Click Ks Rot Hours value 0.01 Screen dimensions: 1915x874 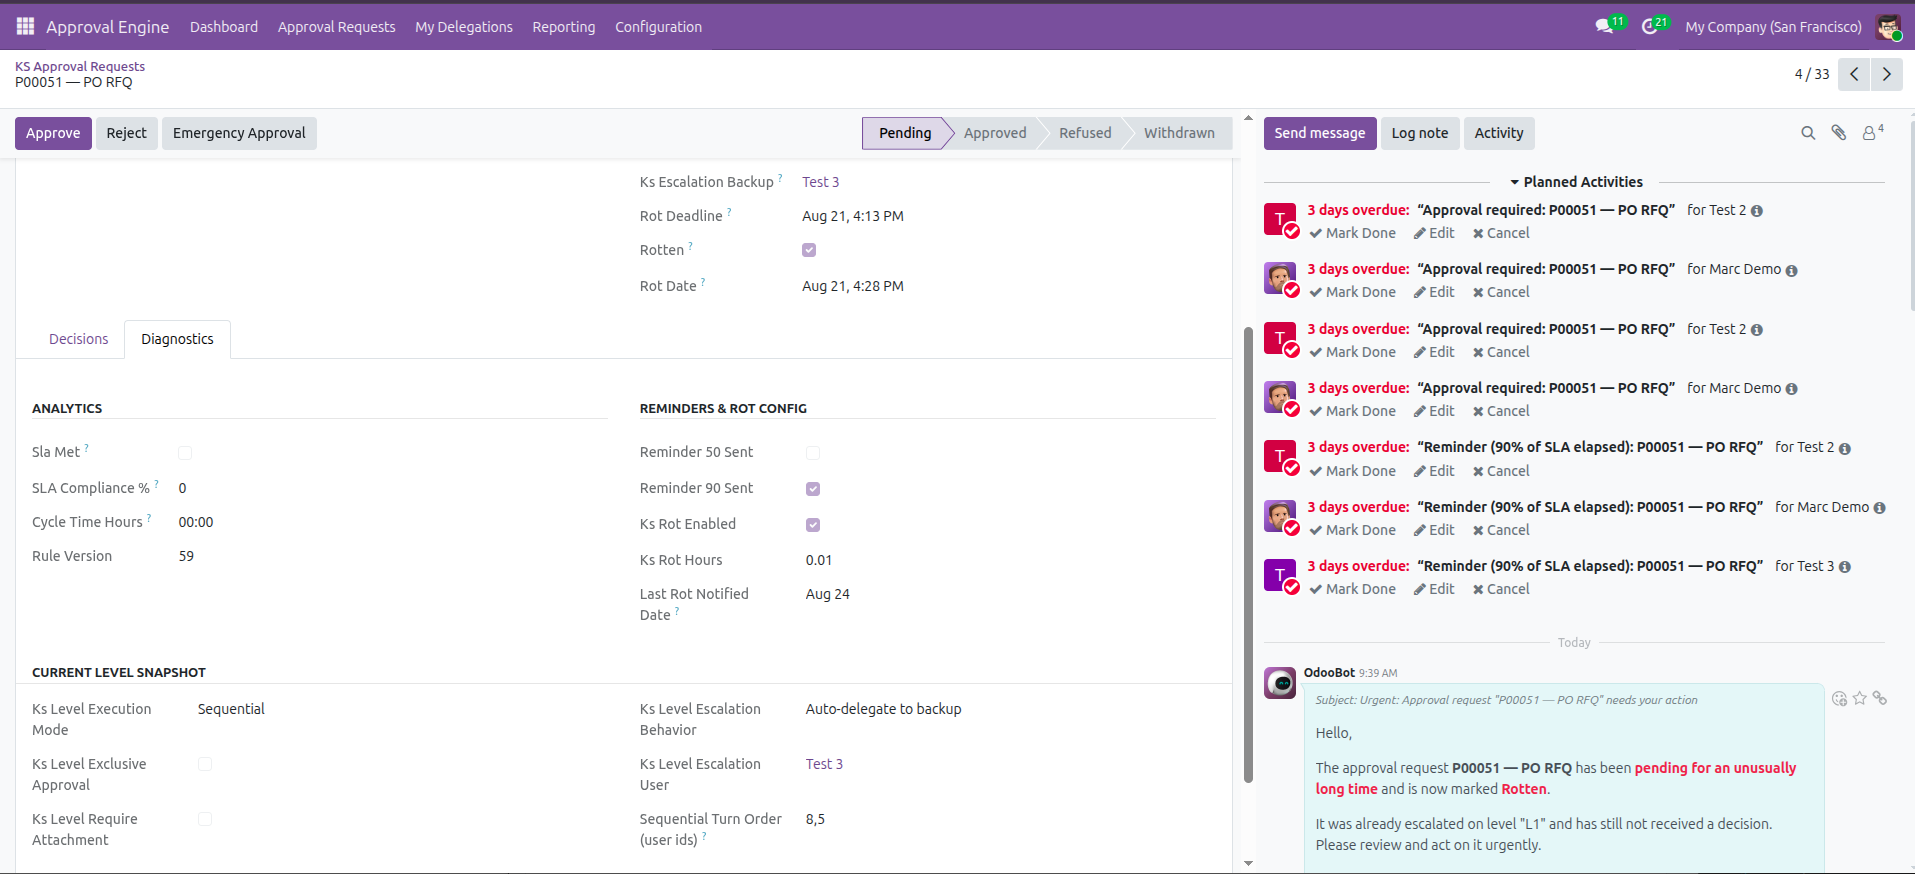pyautogui.click(x=819, y=560)
